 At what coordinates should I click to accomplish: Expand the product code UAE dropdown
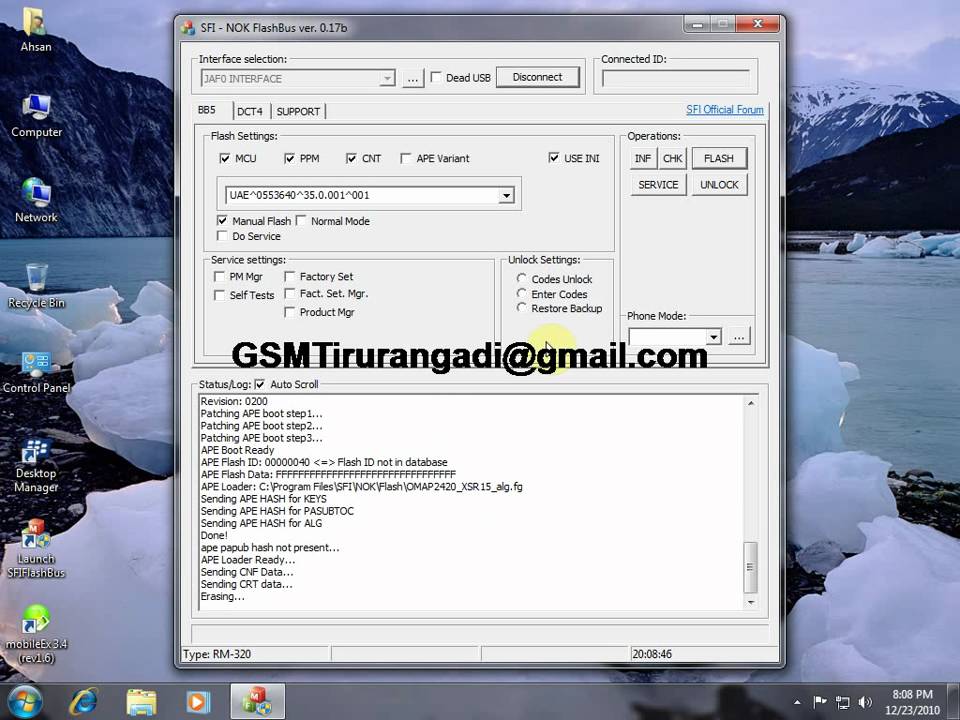click(506, 195)
